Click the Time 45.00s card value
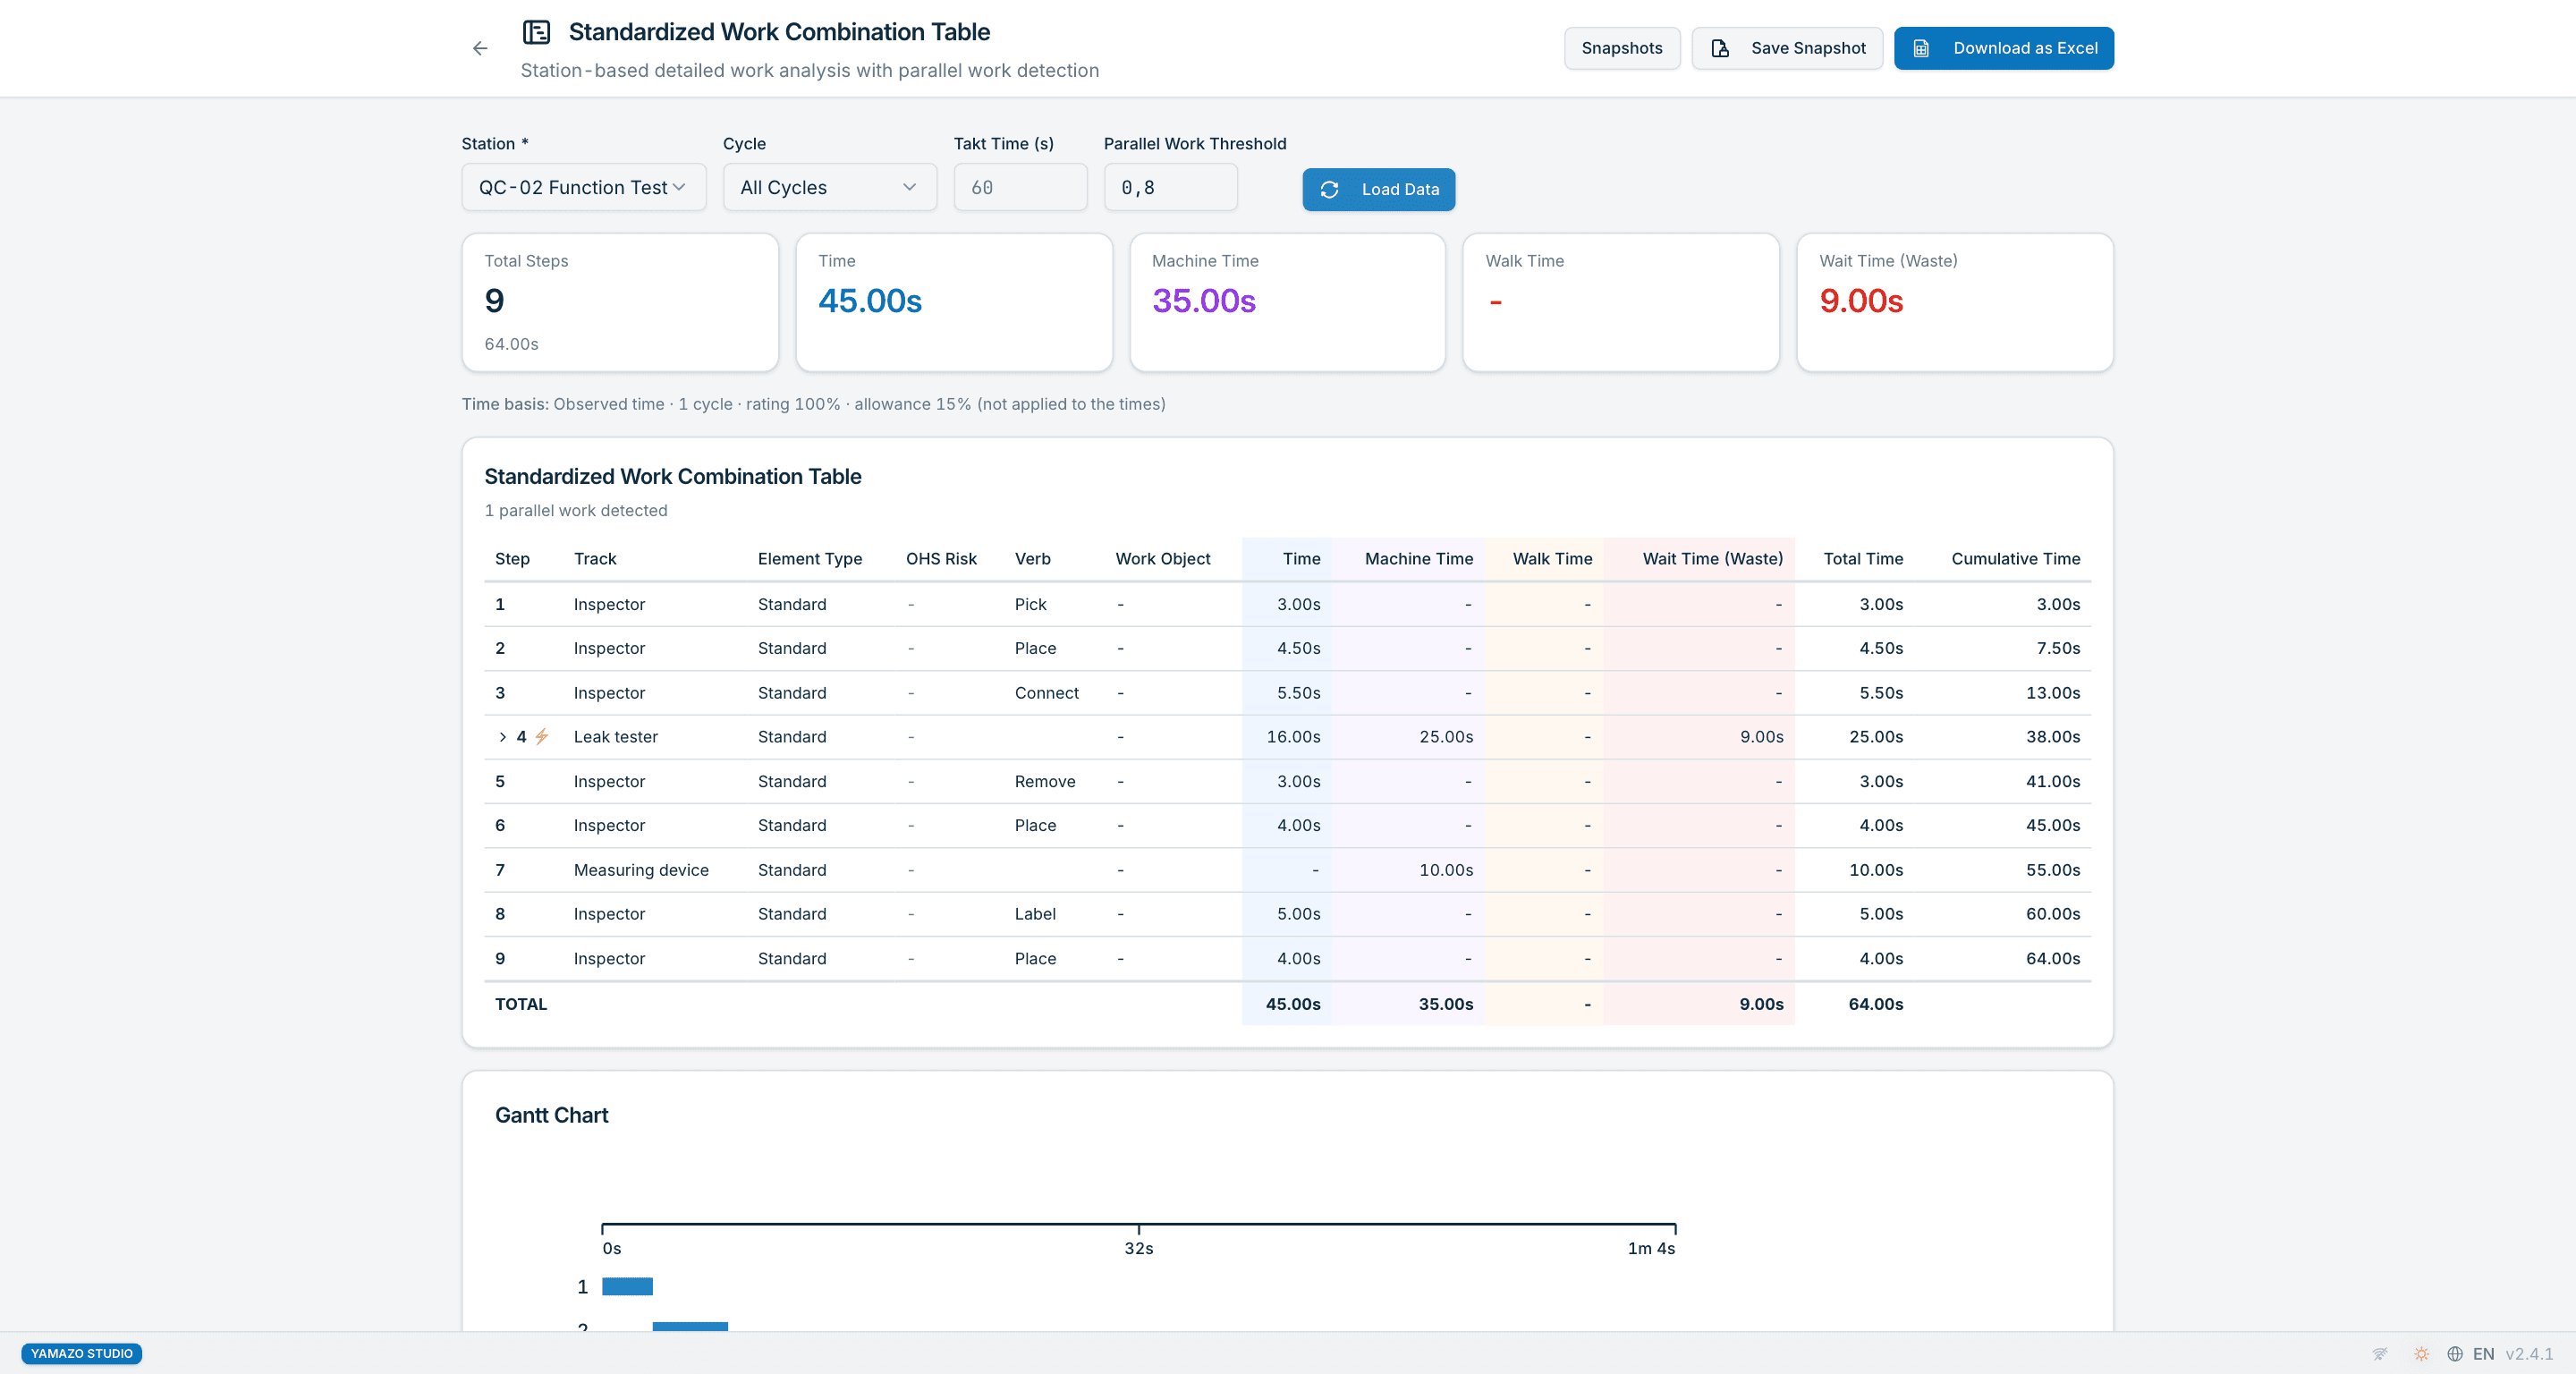 (x=869, y=301)
